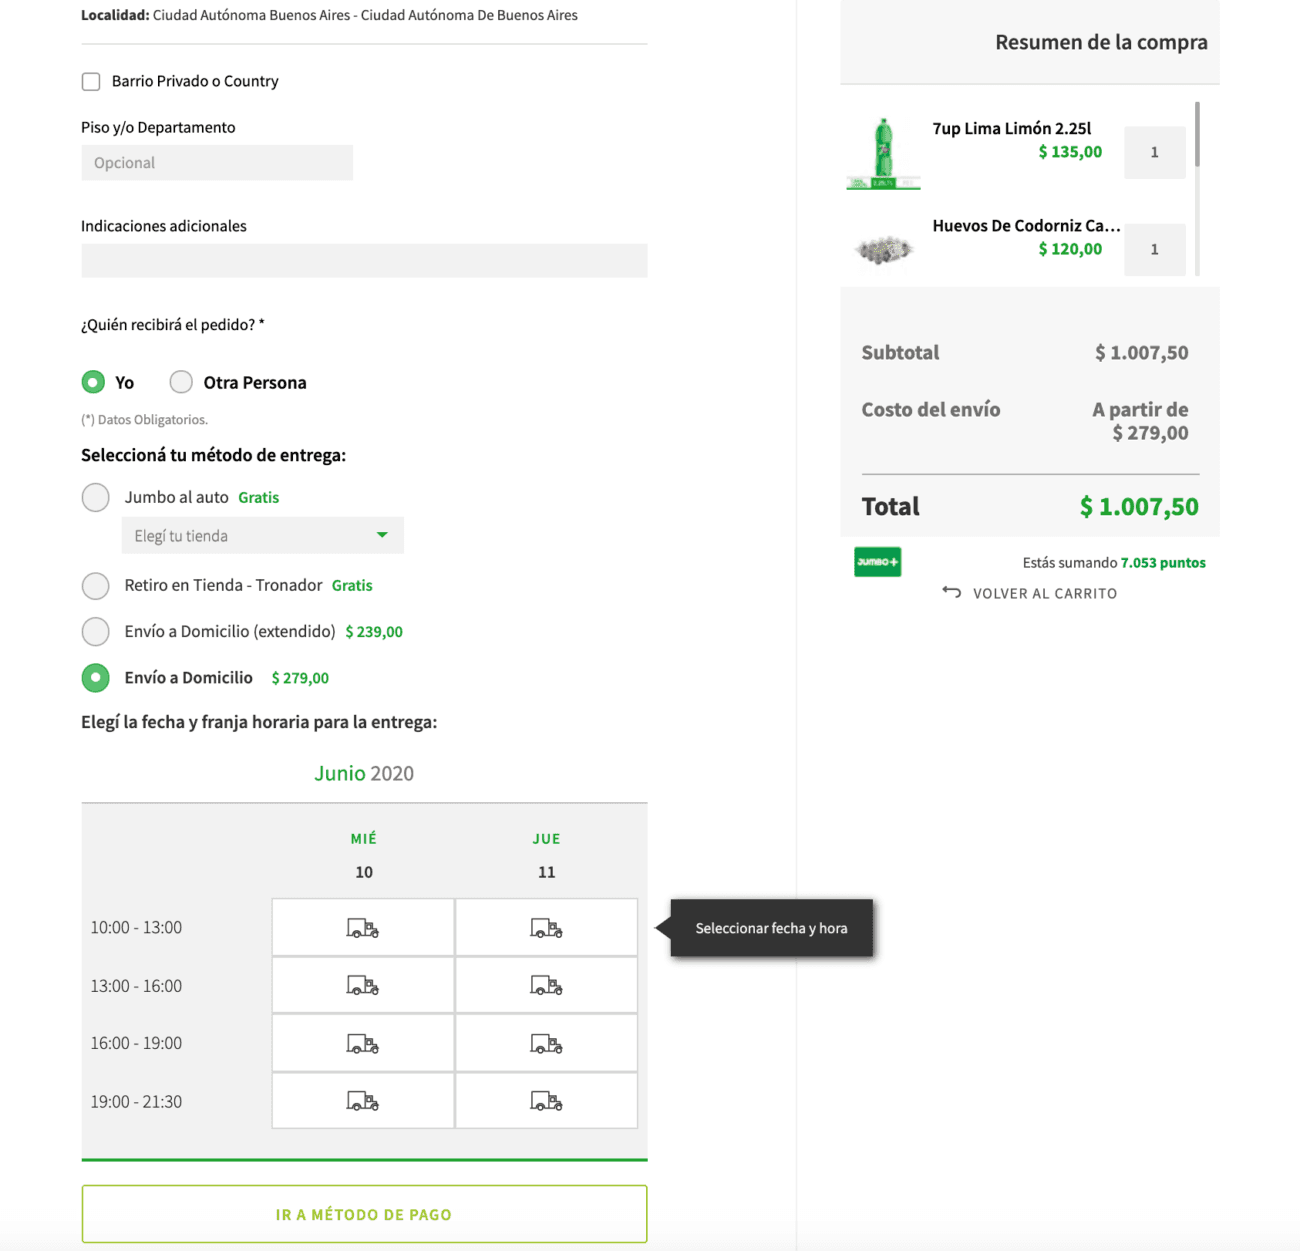Select Retiro en Tienda - Tronador option
Screen dimensions: 1300x1251
96,585
